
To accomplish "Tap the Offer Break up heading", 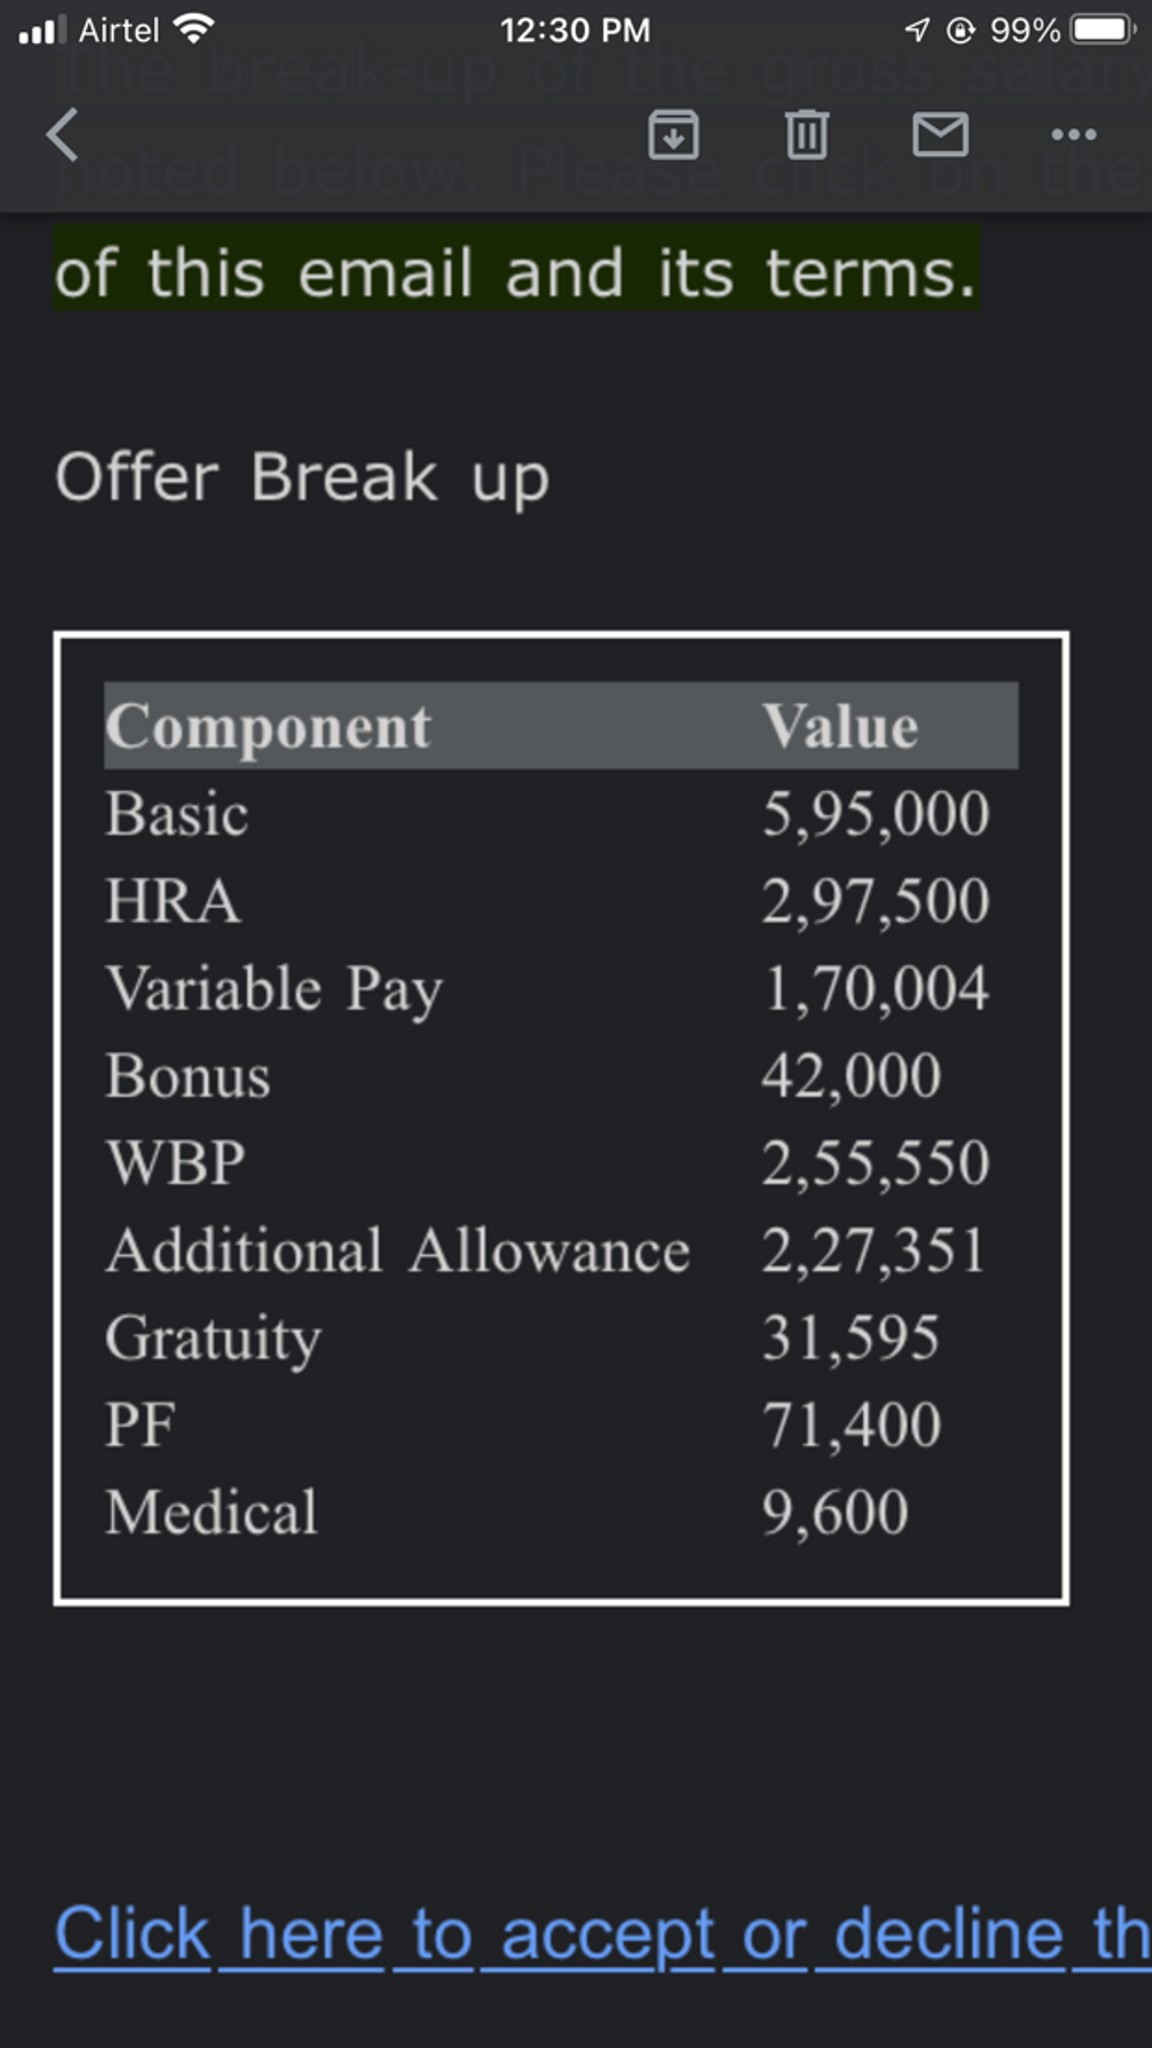I will pyautogui.click(x=302, y=477).
